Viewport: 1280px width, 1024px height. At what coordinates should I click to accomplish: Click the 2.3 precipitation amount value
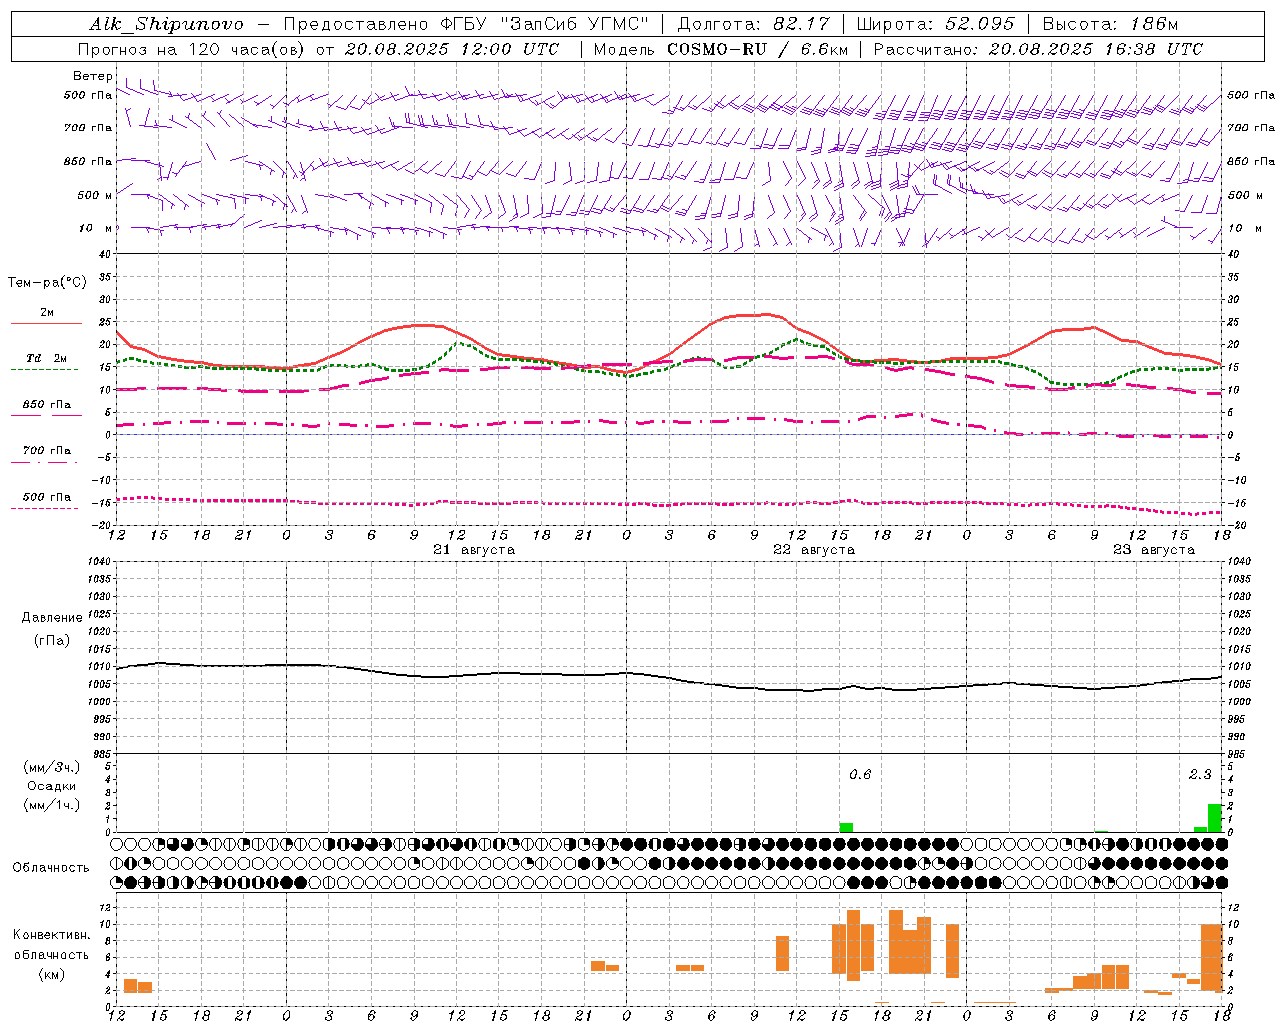pos(1200,775)
